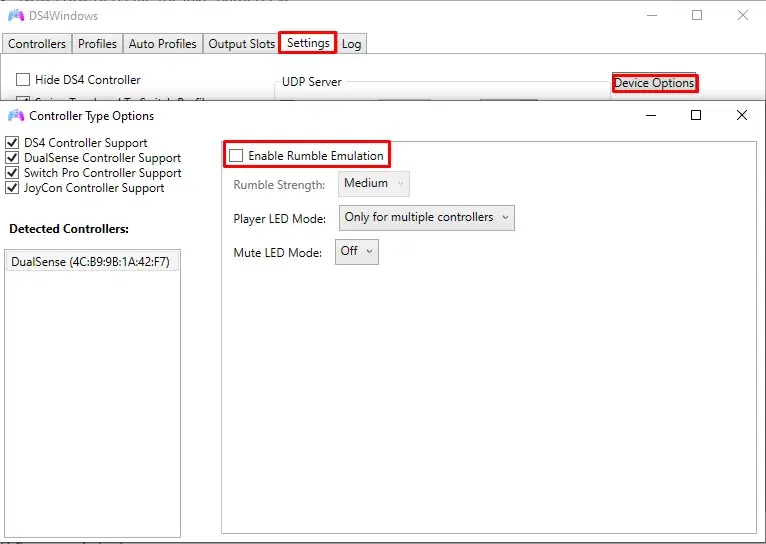The image size is (766, 544).
Task: Open the Controllers tab
Action: click(37, 44)
